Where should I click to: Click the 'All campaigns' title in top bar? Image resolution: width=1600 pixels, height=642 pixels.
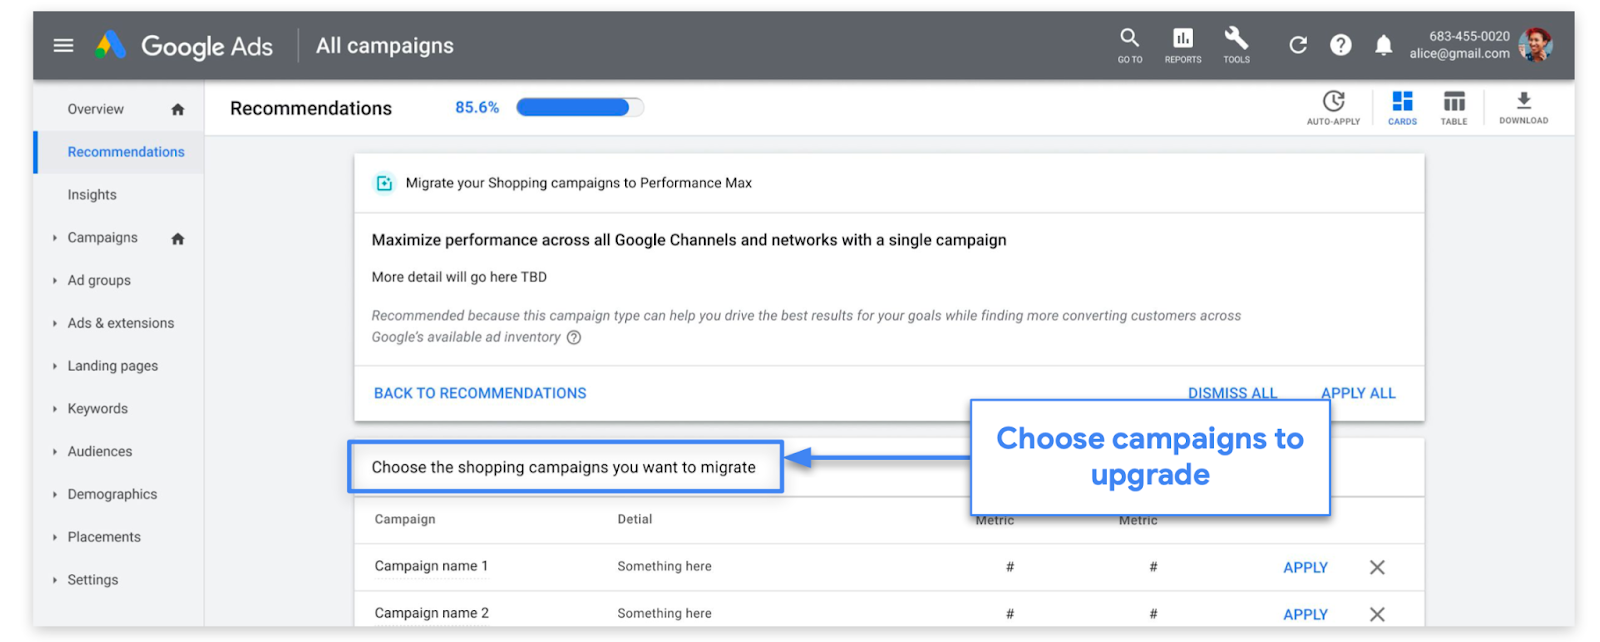tap(385, 46)
